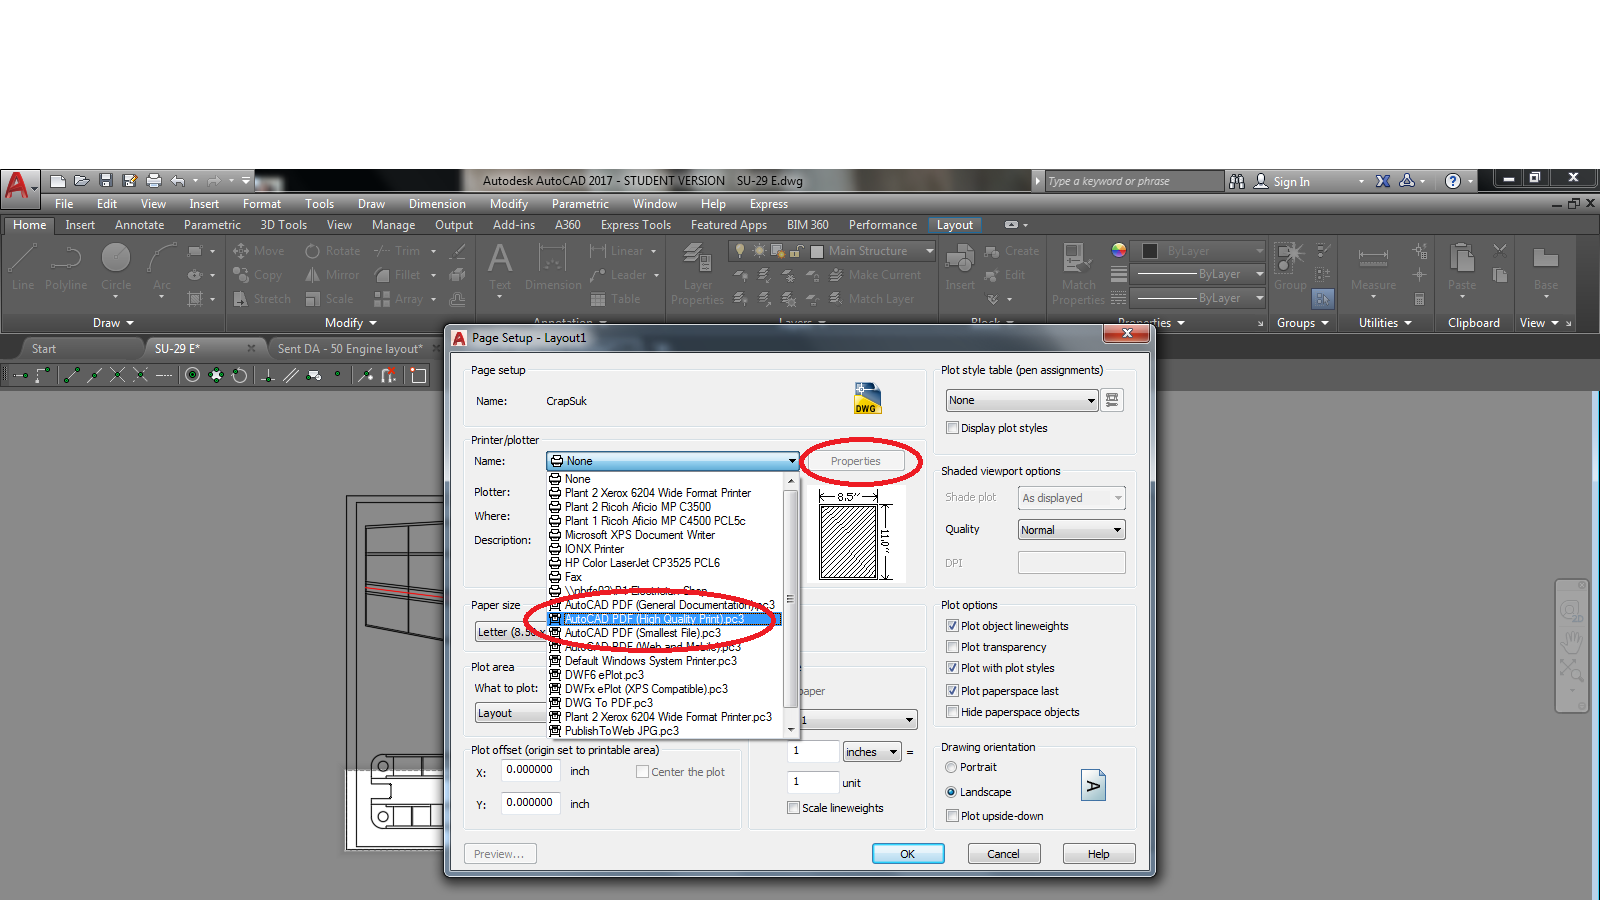Uncheck Plot object lineweights
The width and height of the screenshot is (1600, 900).
(x=952, y=626)
